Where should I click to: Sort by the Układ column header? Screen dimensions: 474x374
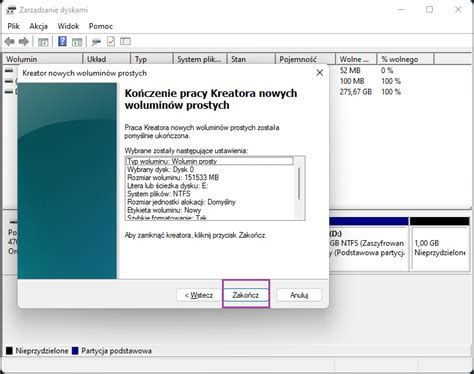[106, 59]
